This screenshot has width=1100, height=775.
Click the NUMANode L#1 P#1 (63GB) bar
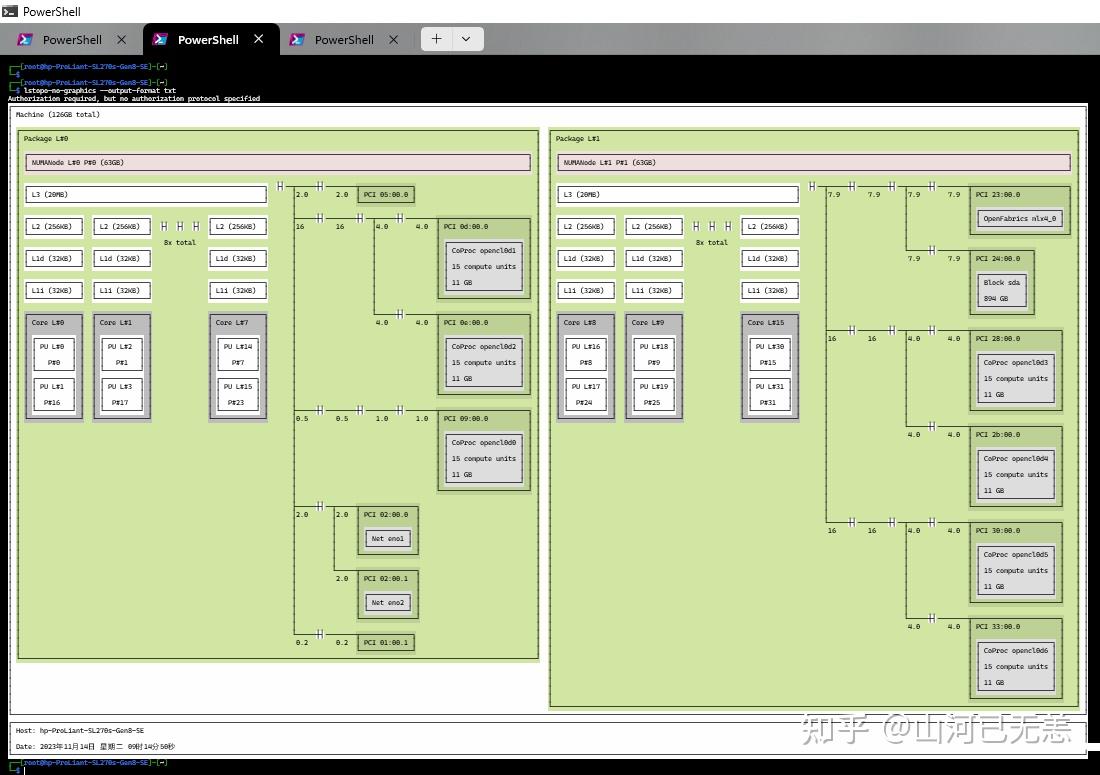816,163
